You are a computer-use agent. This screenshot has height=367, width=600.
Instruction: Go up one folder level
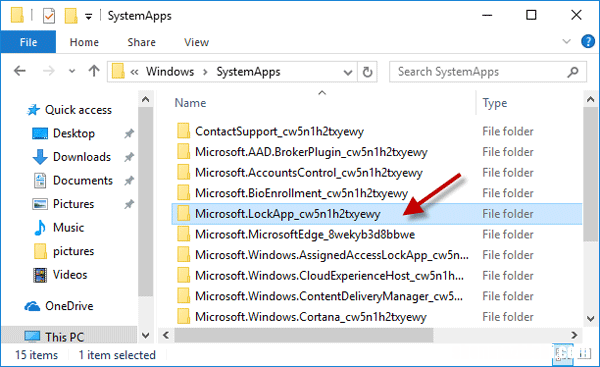click(x=94, y=71)
